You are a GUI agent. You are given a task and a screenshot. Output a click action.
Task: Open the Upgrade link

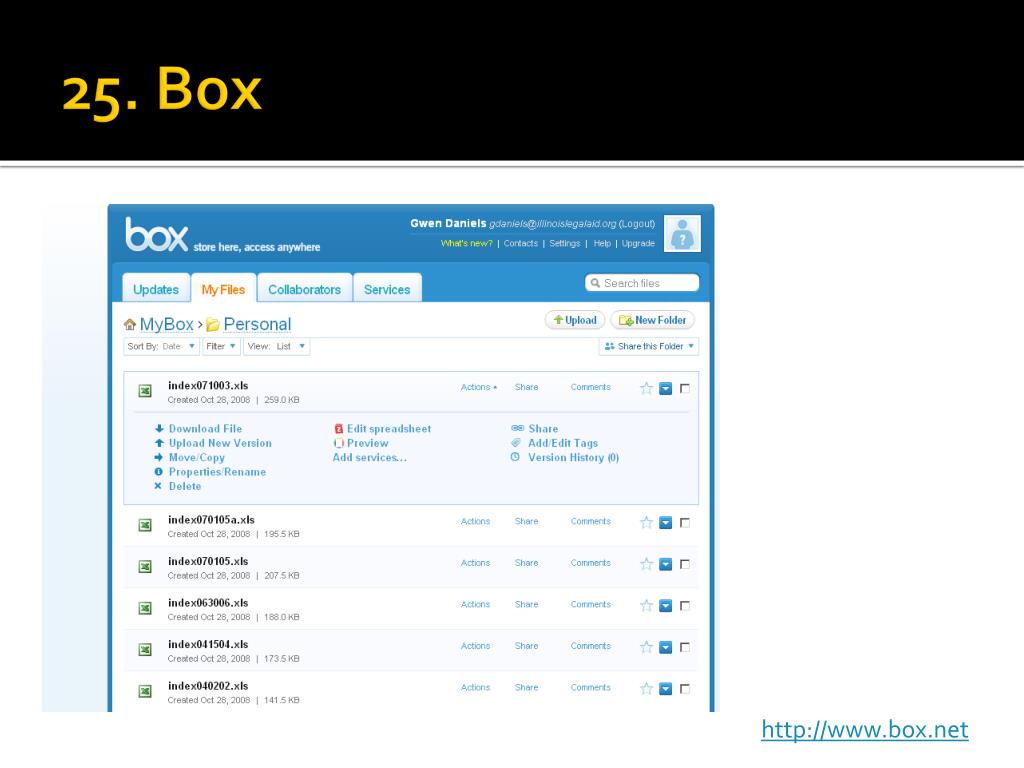tap(638, 243)
